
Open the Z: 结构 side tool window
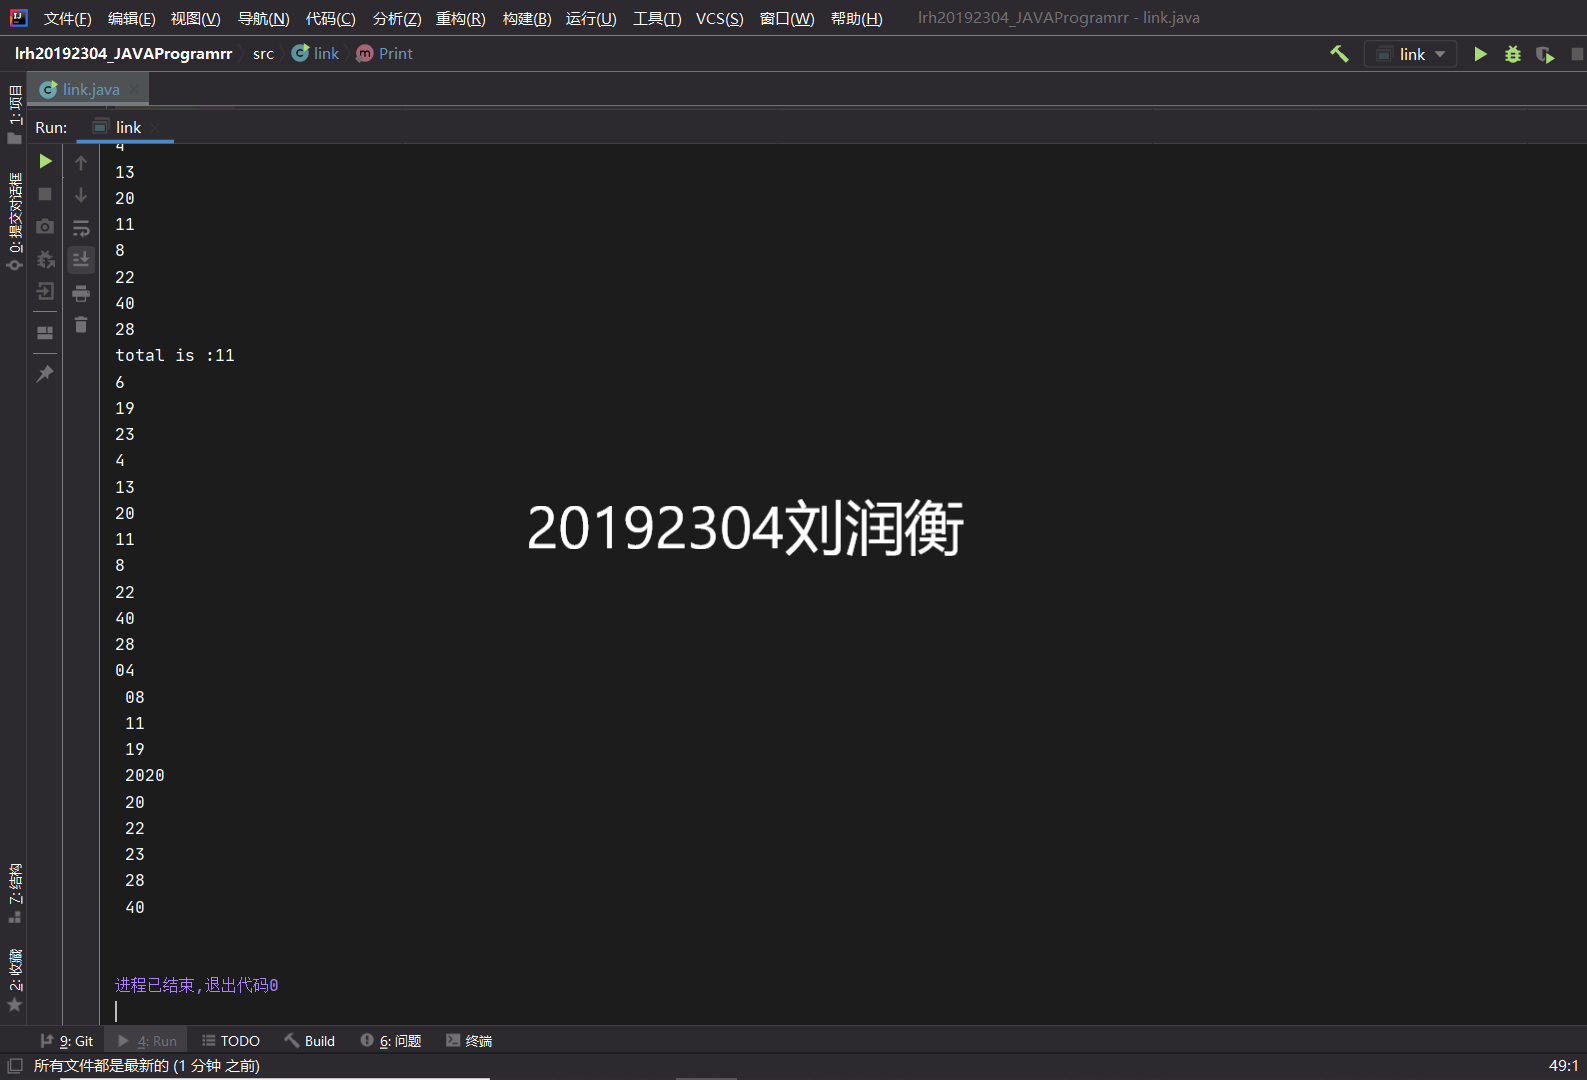pyautogui.click(x=14, y=892)
